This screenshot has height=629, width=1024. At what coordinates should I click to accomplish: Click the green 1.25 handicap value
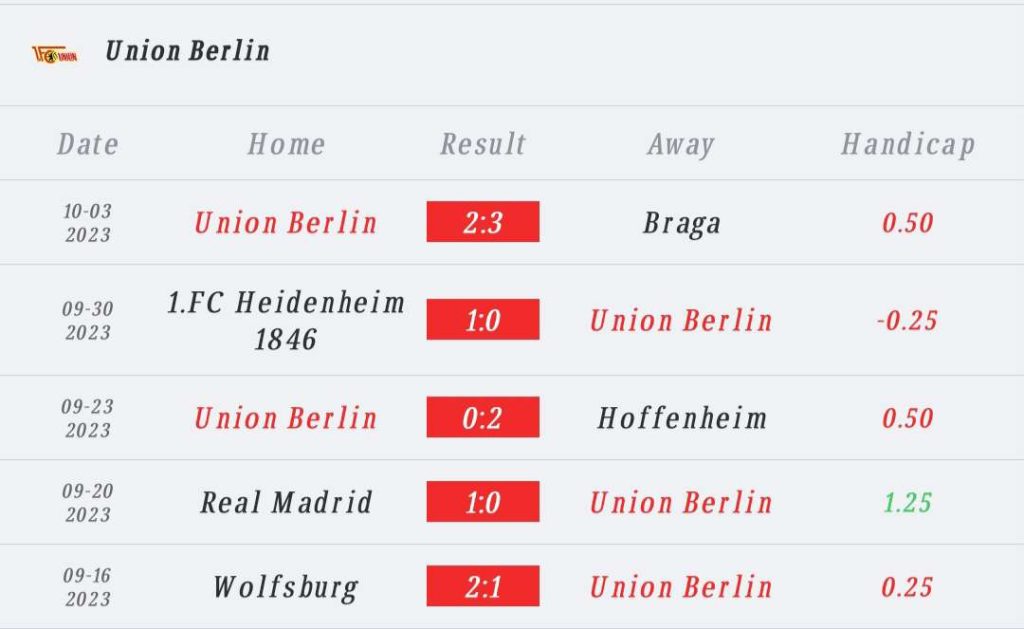click(x=907, y=502)
